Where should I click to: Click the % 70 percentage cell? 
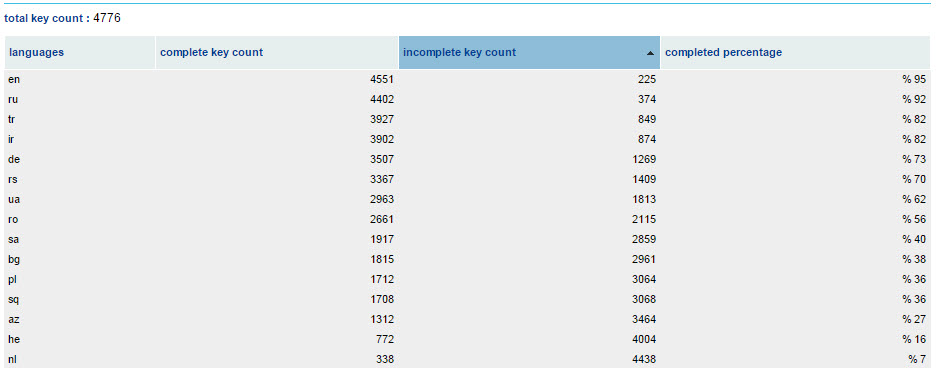[795, 179]
